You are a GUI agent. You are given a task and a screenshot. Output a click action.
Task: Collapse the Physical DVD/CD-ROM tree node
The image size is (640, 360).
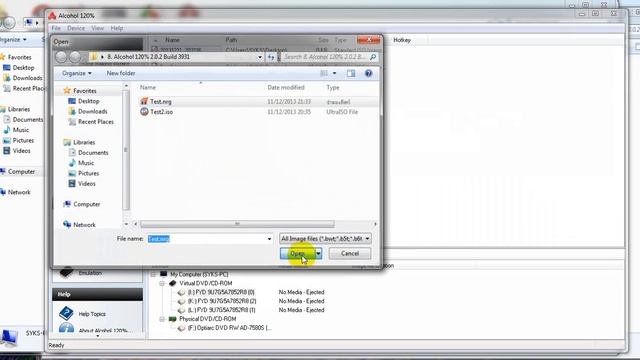162,319
